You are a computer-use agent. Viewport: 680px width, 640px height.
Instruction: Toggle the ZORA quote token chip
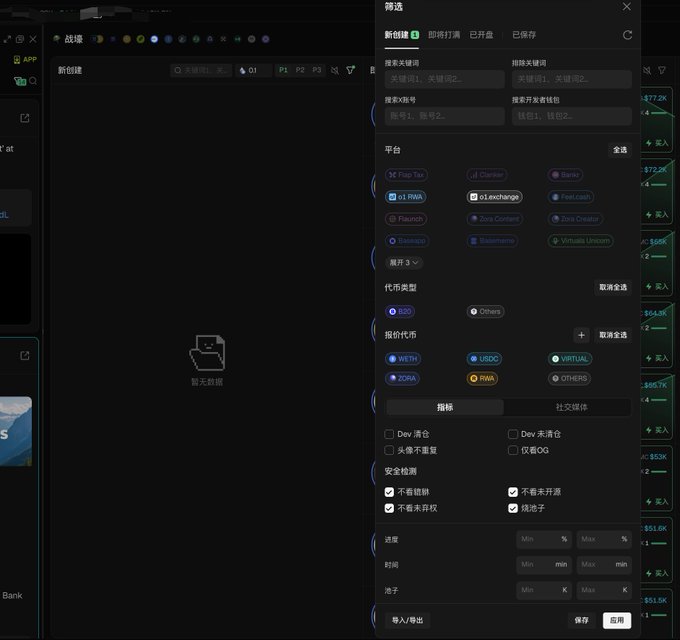[x=402, y=378]
